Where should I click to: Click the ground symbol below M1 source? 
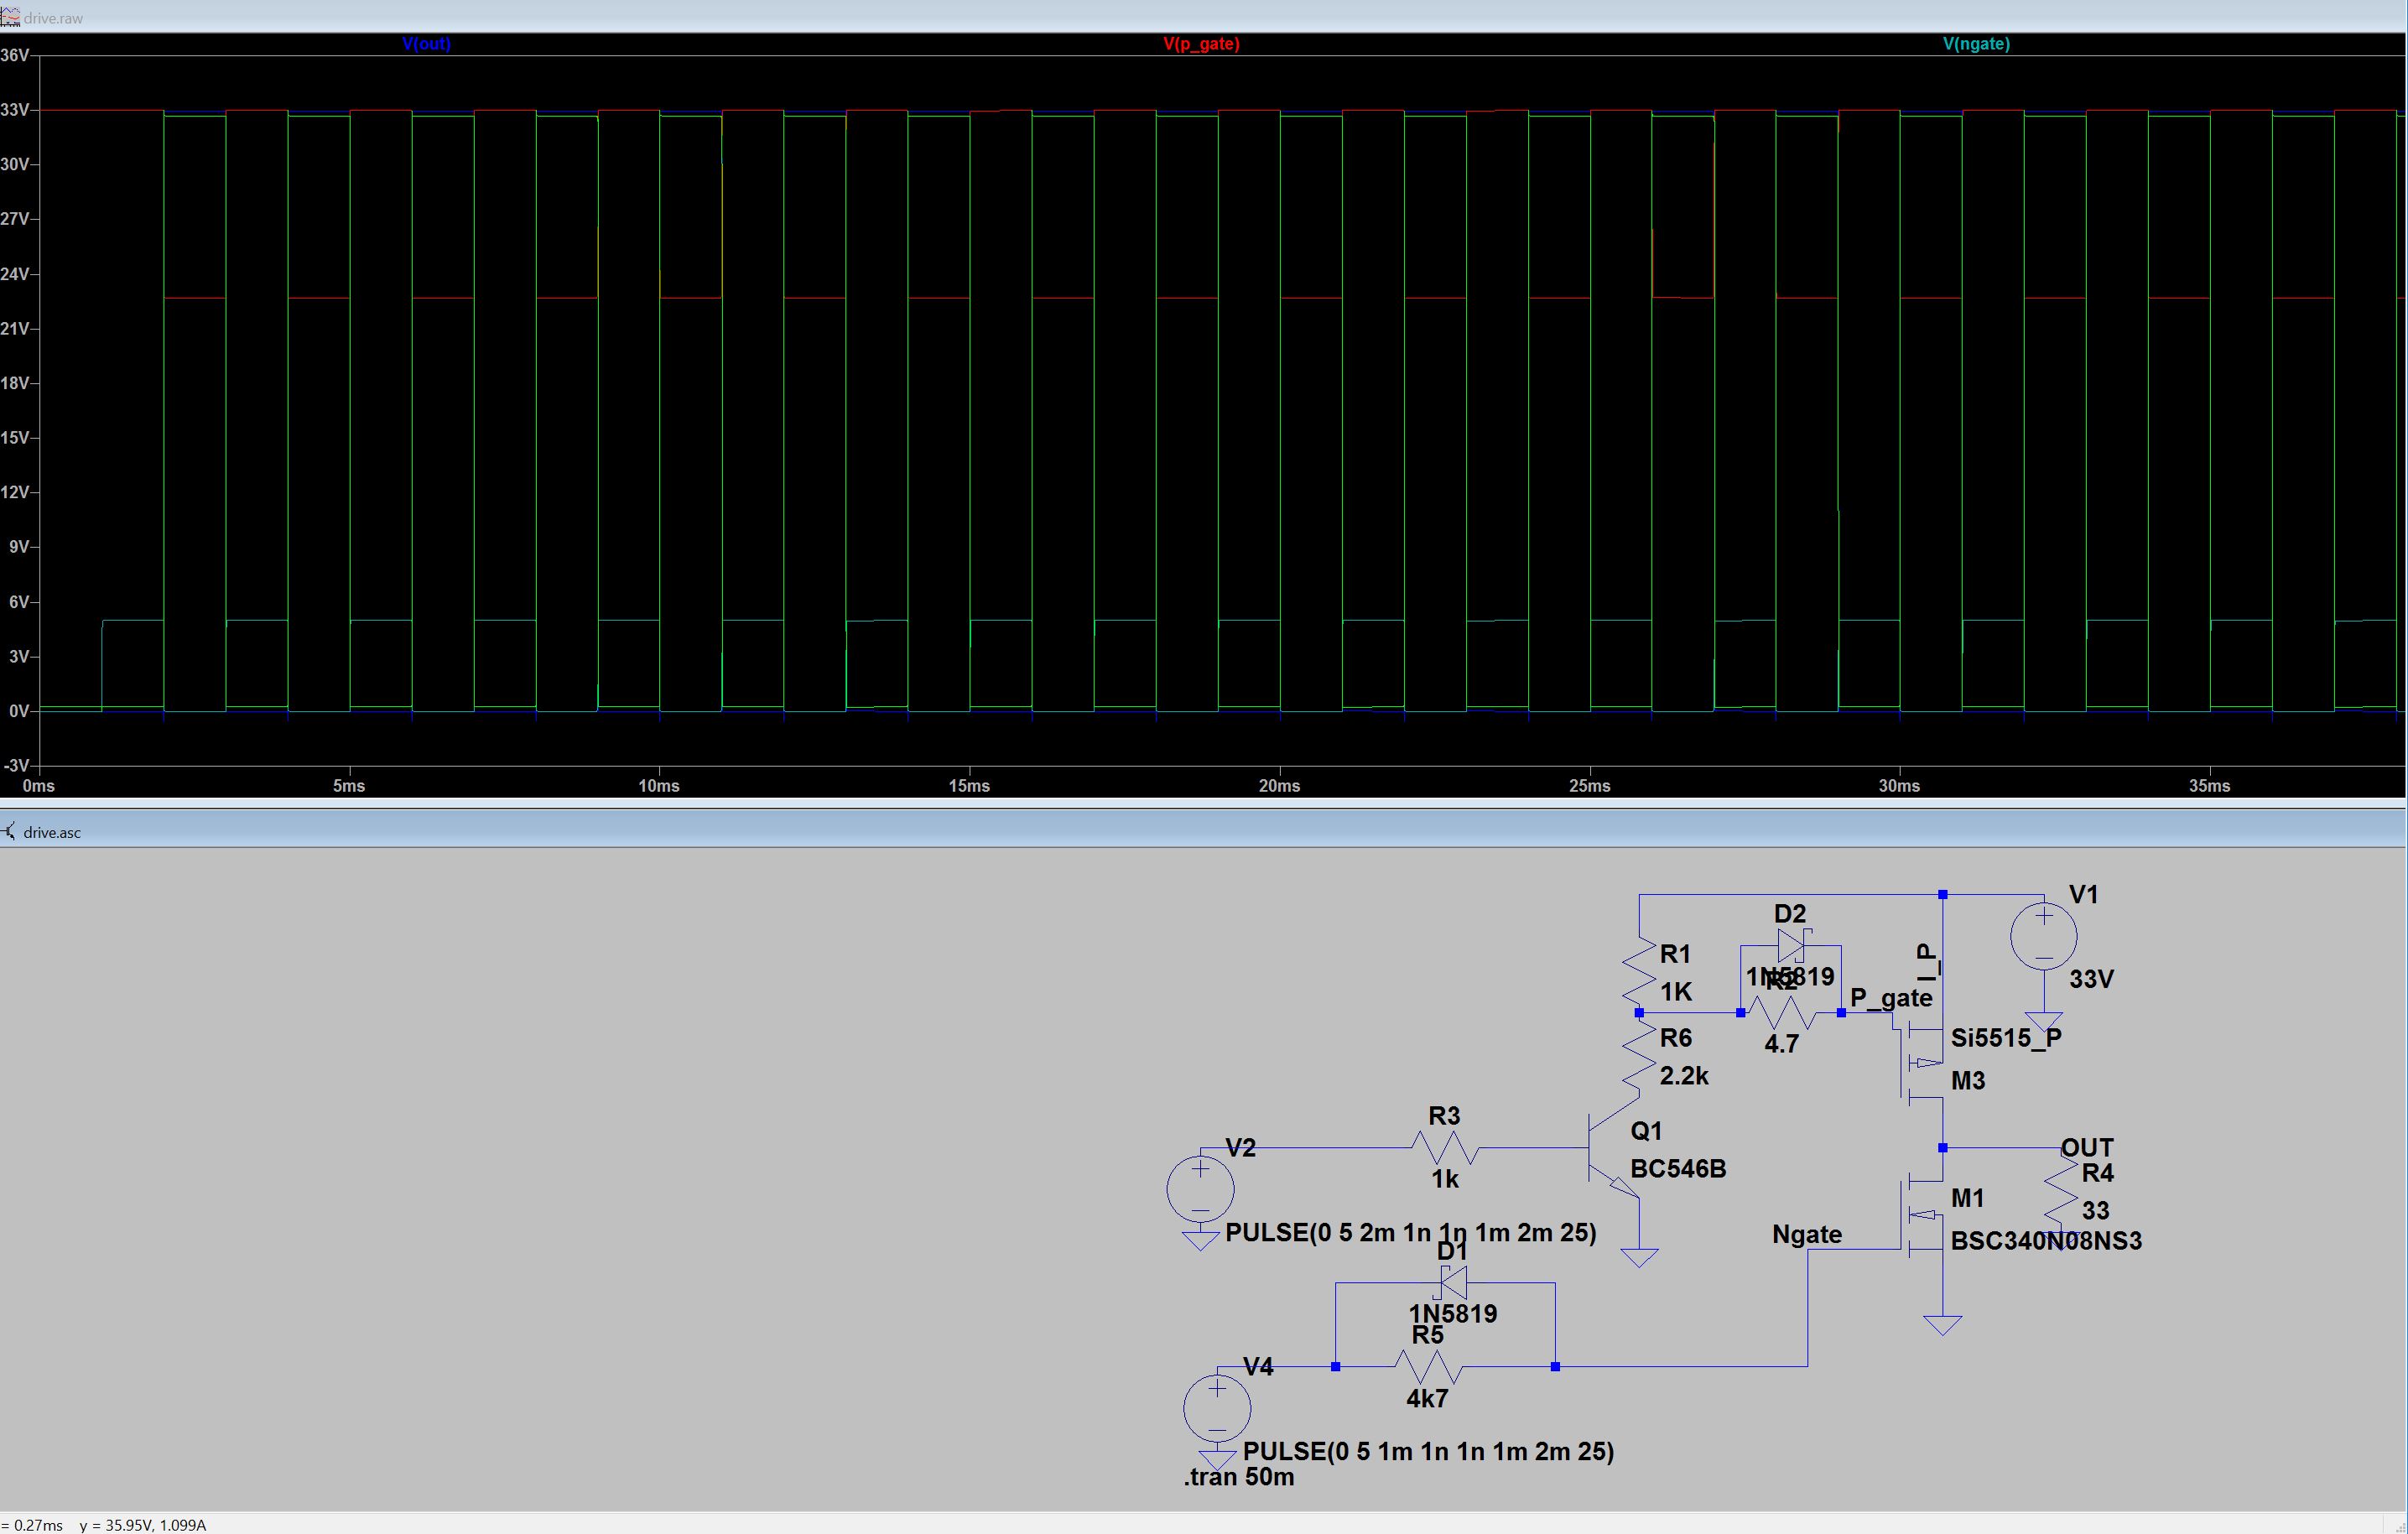[x=1942, y=1325]
